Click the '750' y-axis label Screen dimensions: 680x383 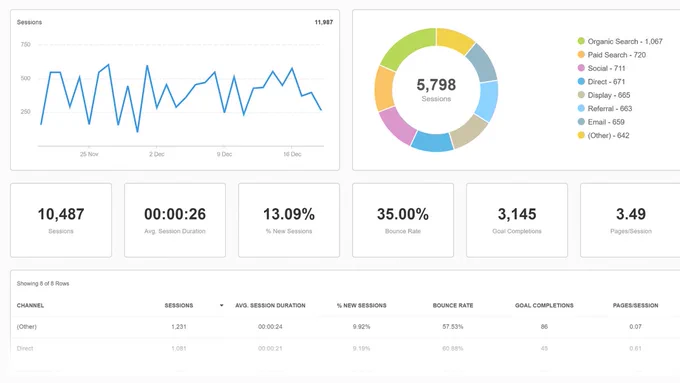tap(26, 44)
